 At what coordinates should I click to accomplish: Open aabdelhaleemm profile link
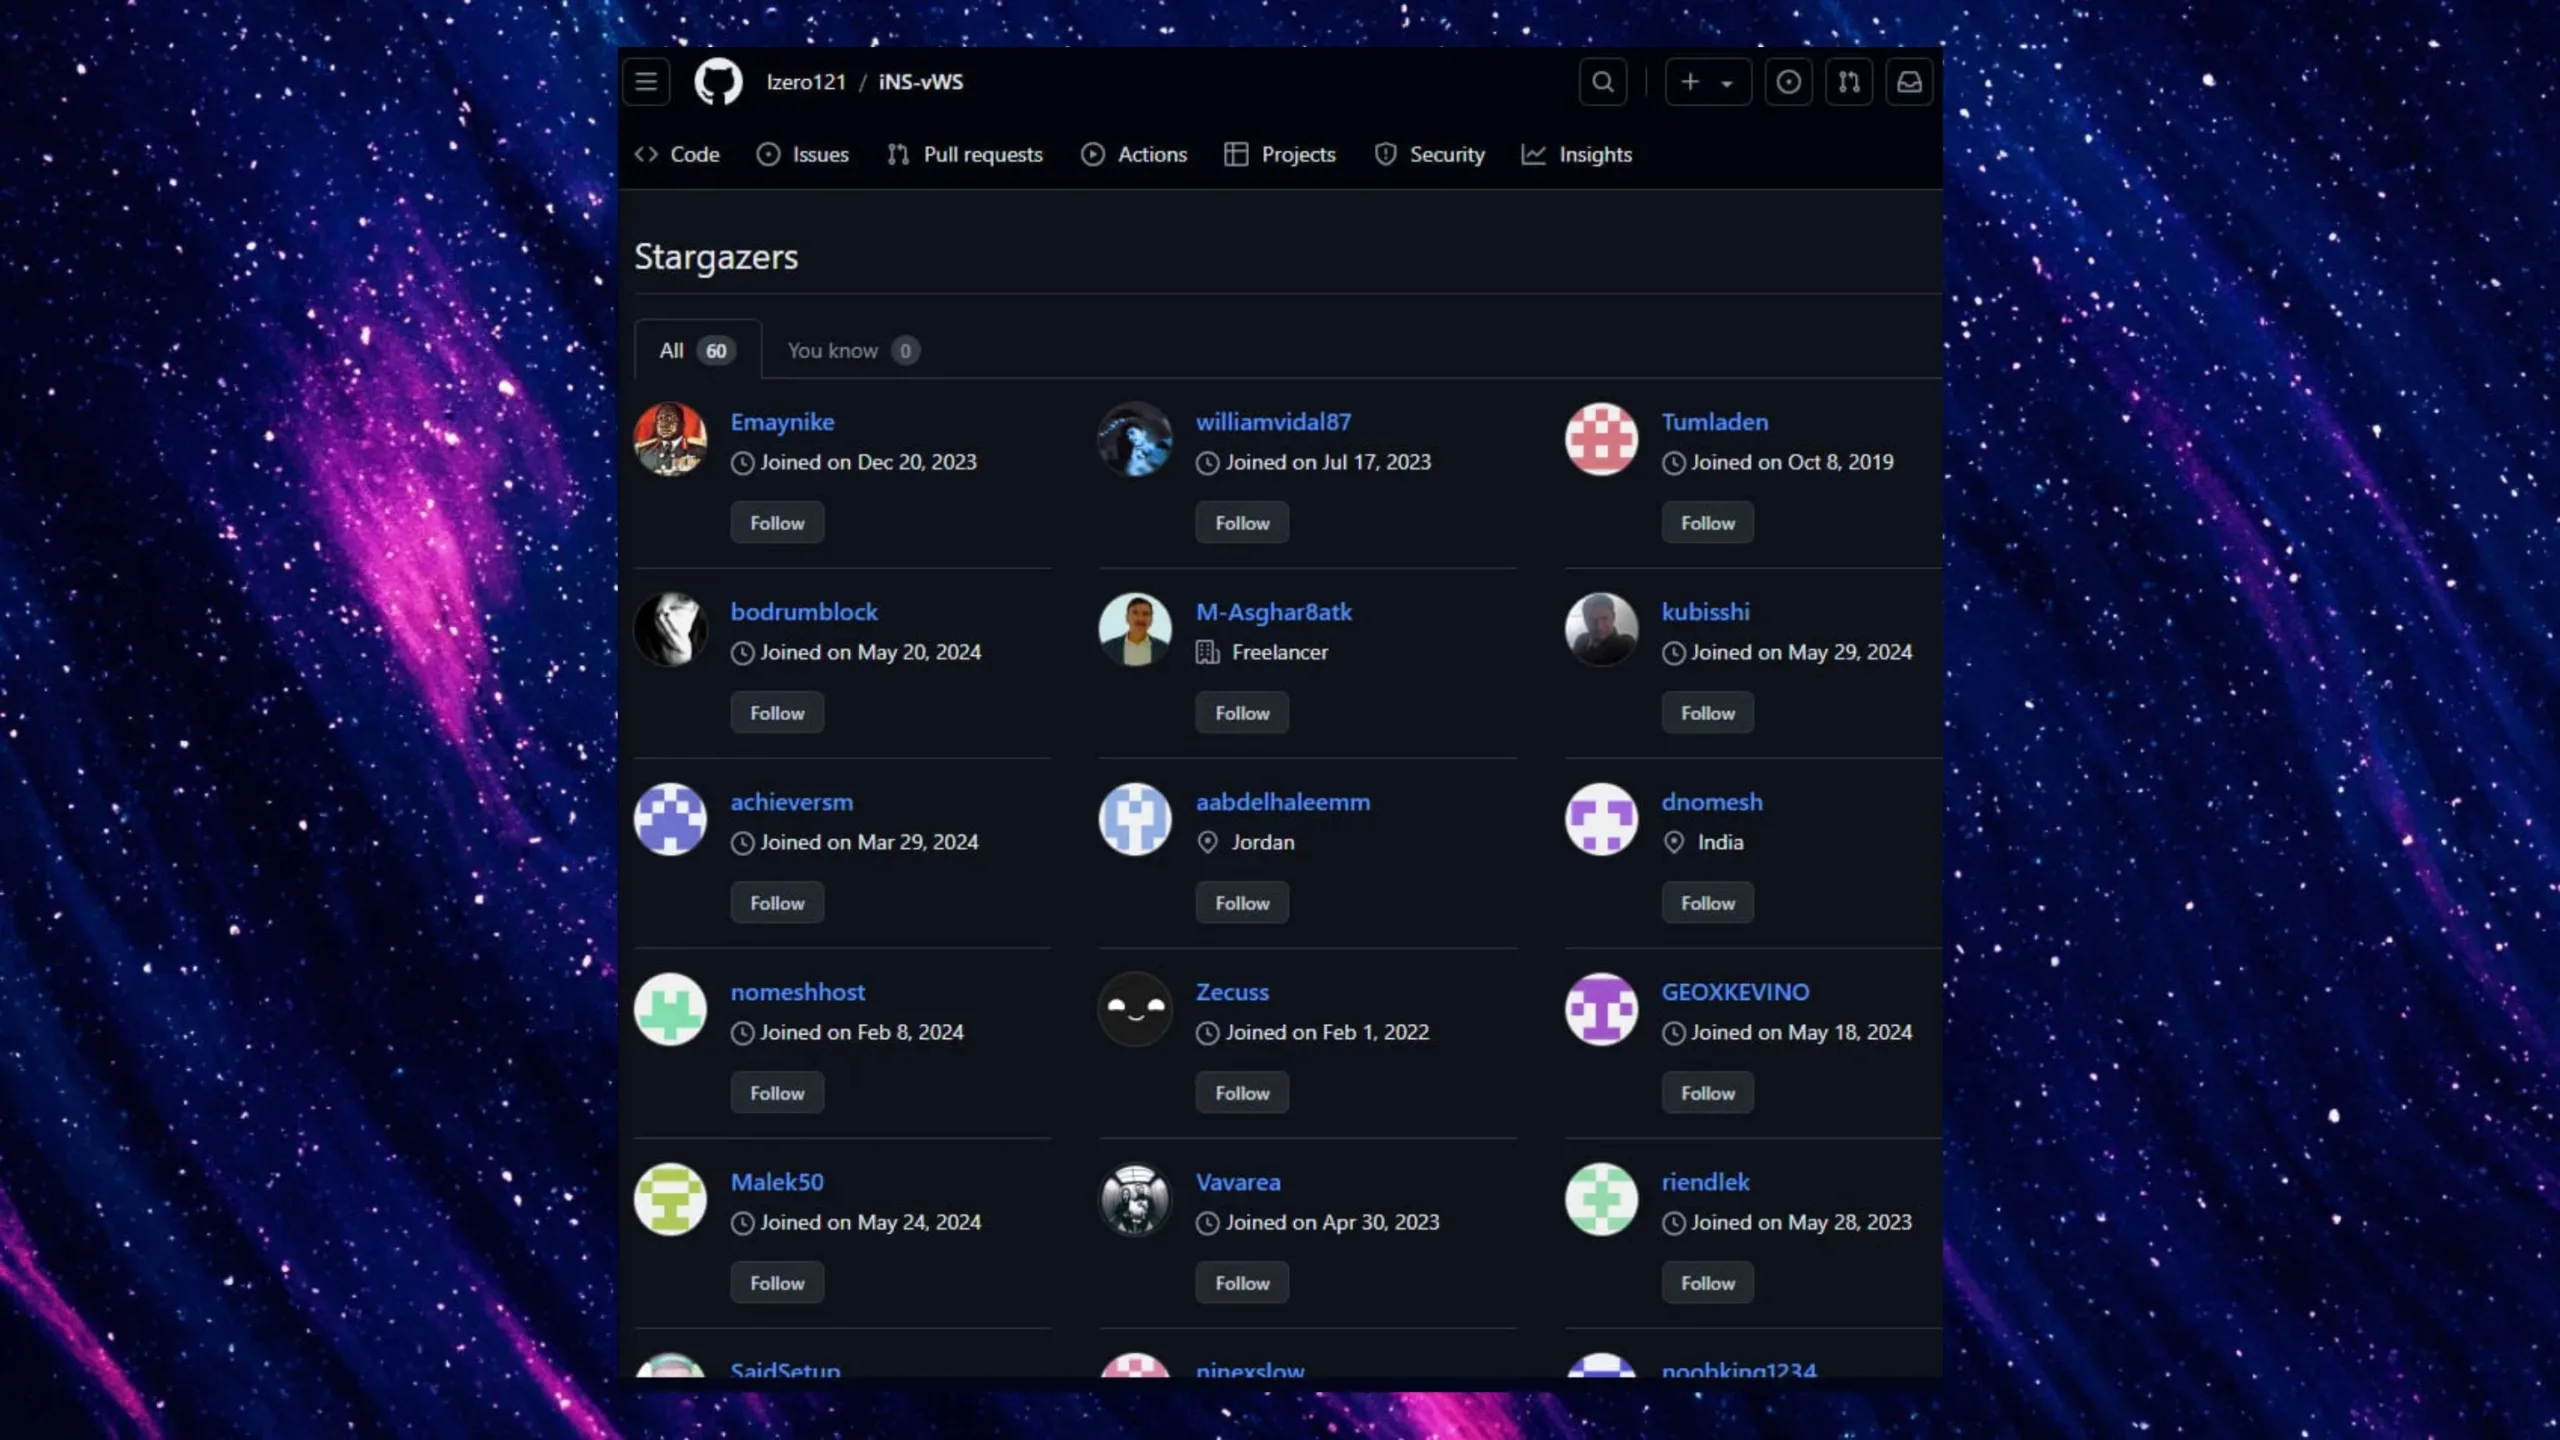click(1283, 802)
